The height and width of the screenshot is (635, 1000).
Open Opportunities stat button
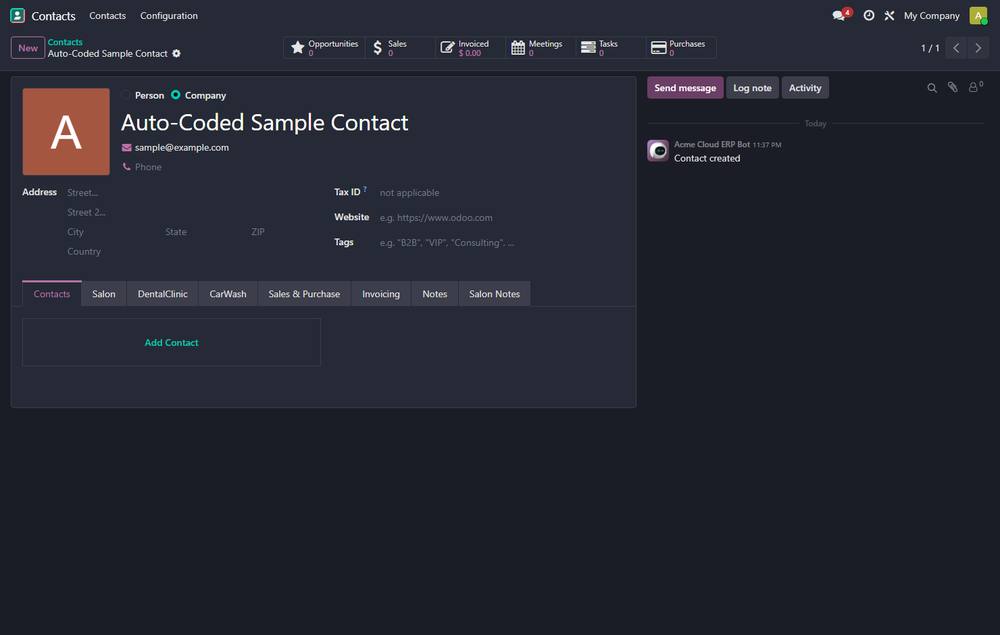324,48
